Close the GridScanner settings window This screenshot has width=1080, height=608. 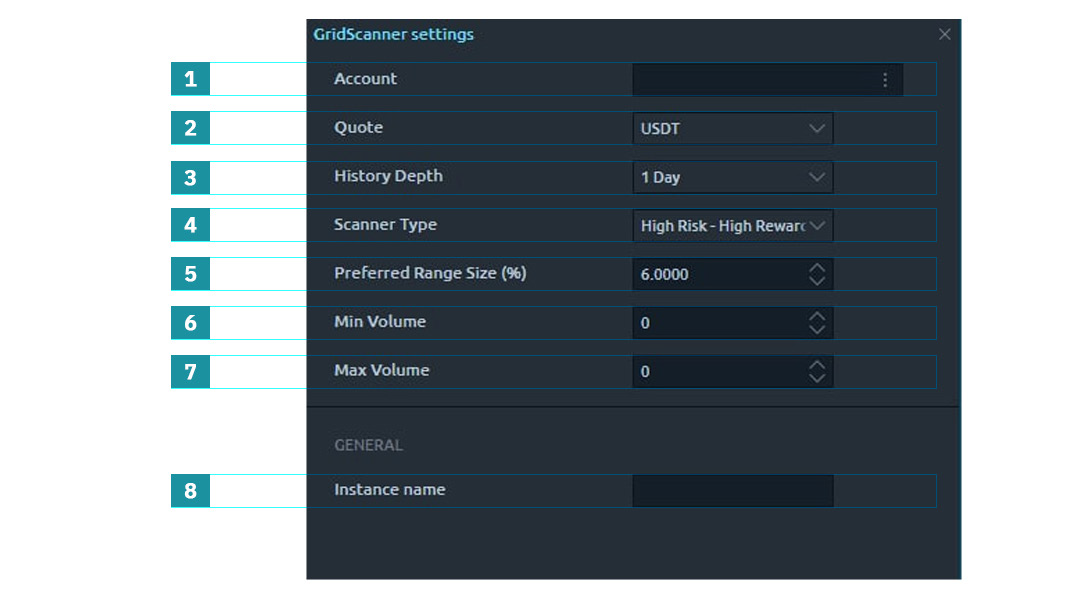point(944,34)
